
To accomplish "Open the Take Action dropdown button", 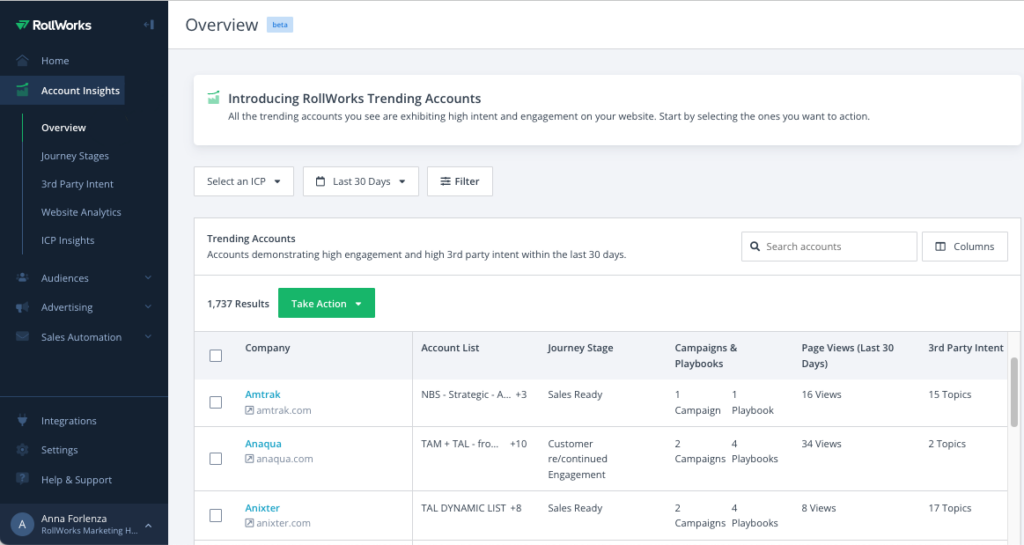I will tap(327, 304).
